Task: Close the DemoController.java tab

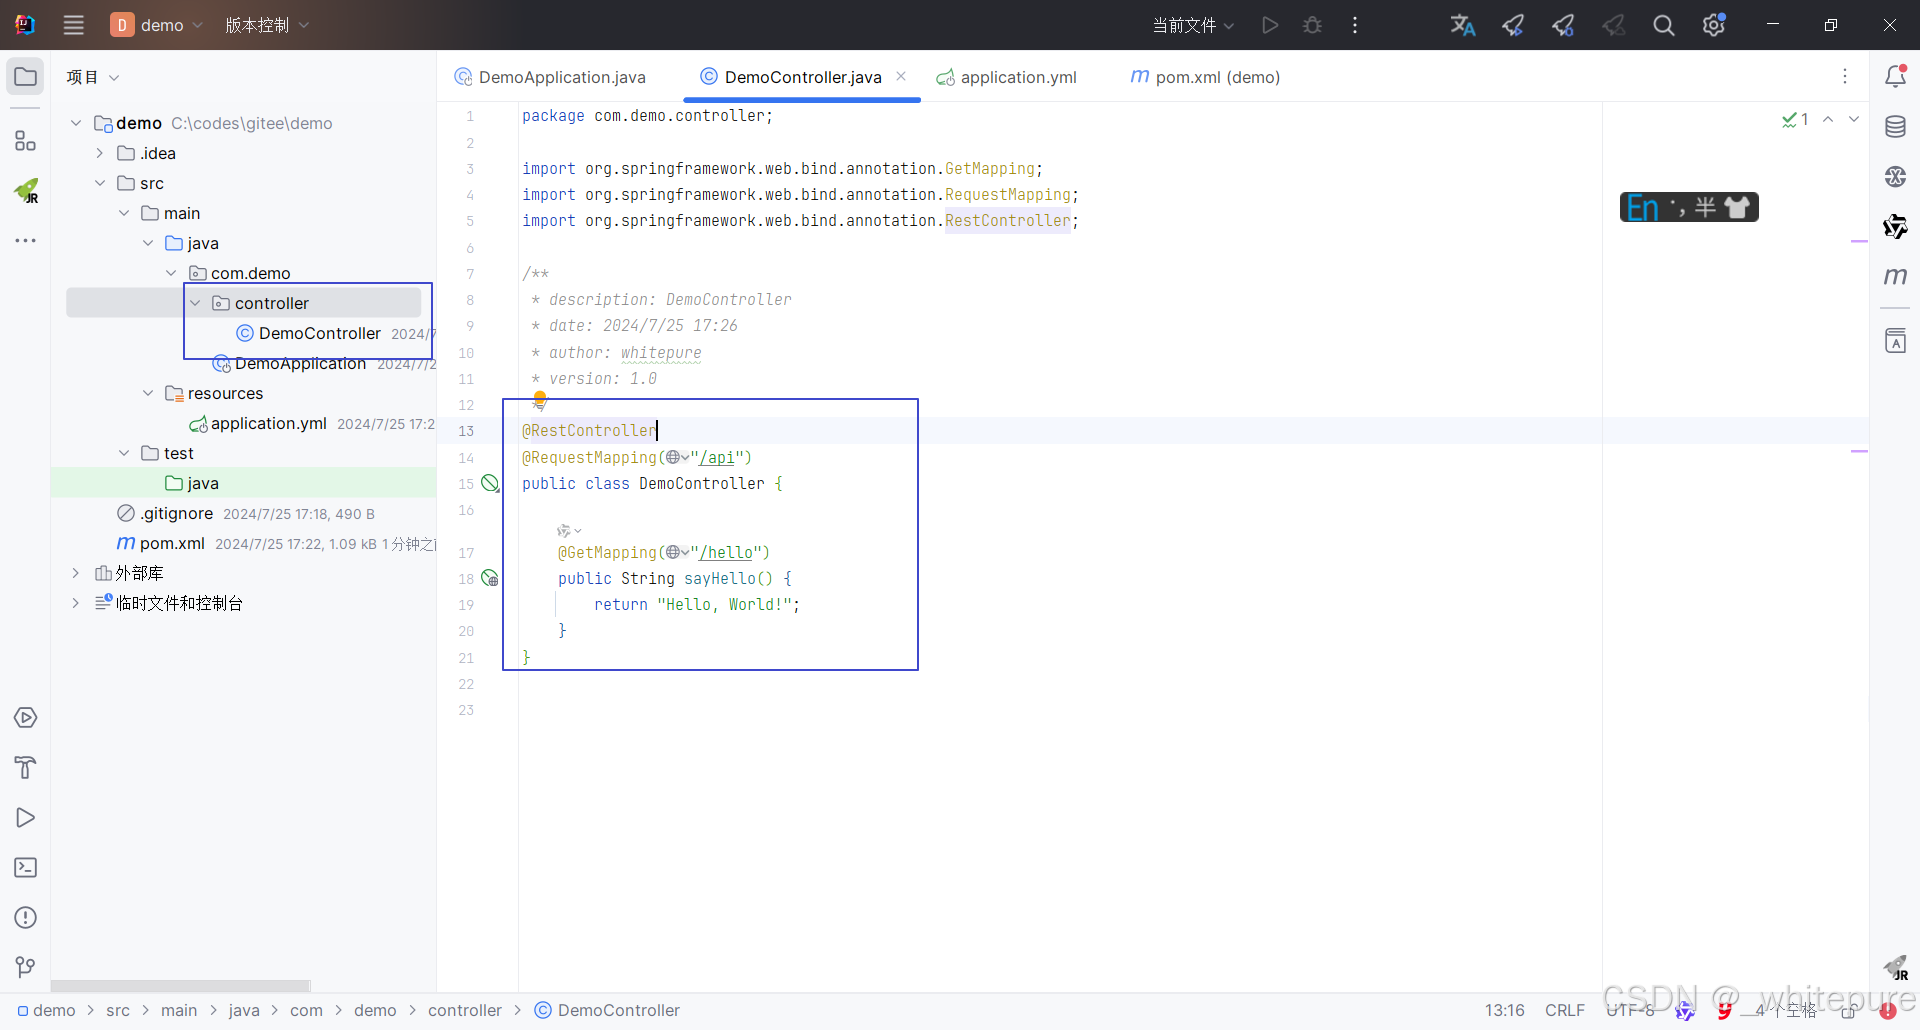Action: click(x=901, y=76)
